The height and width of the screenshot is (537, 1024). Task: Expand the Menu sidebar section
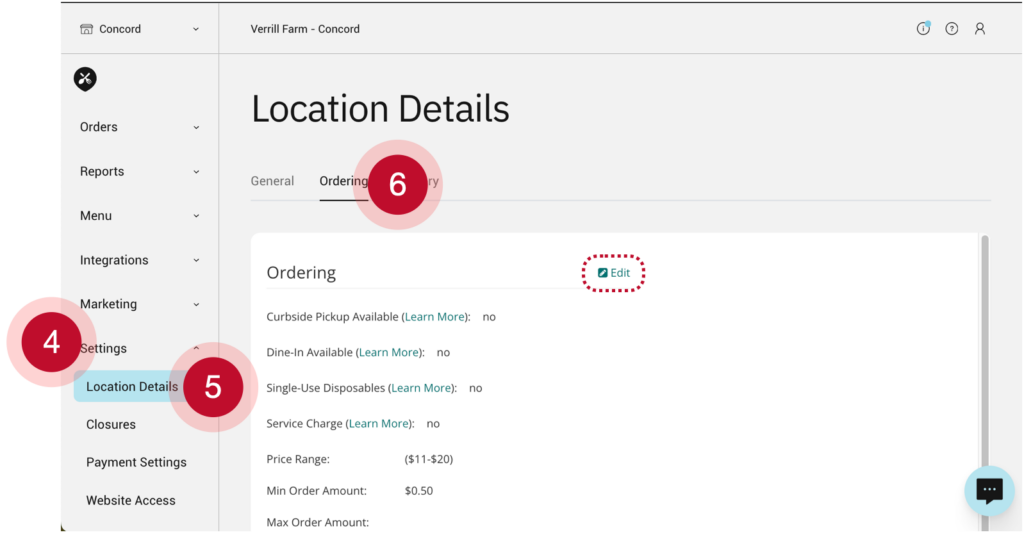click(x=139, y=216)
